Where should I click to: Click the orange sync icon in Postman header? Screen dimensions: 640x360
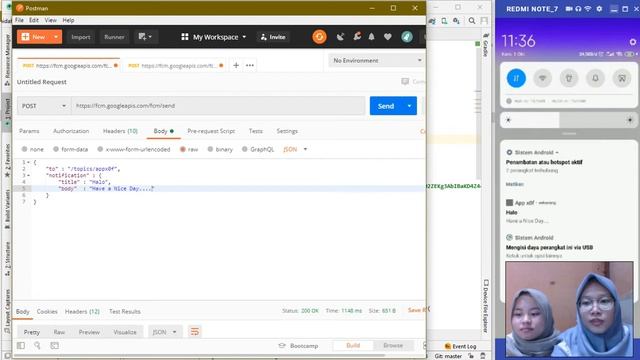319,37
